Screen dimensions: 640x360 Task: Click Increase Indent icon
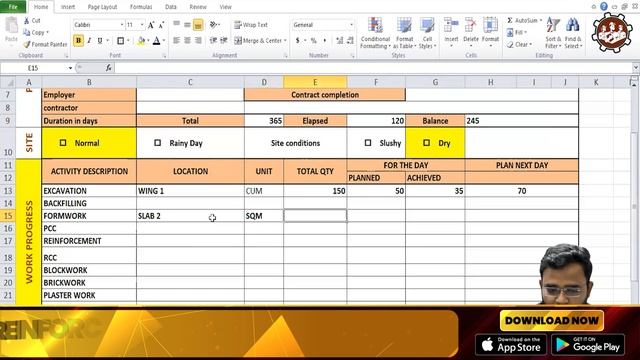point(224,40)
